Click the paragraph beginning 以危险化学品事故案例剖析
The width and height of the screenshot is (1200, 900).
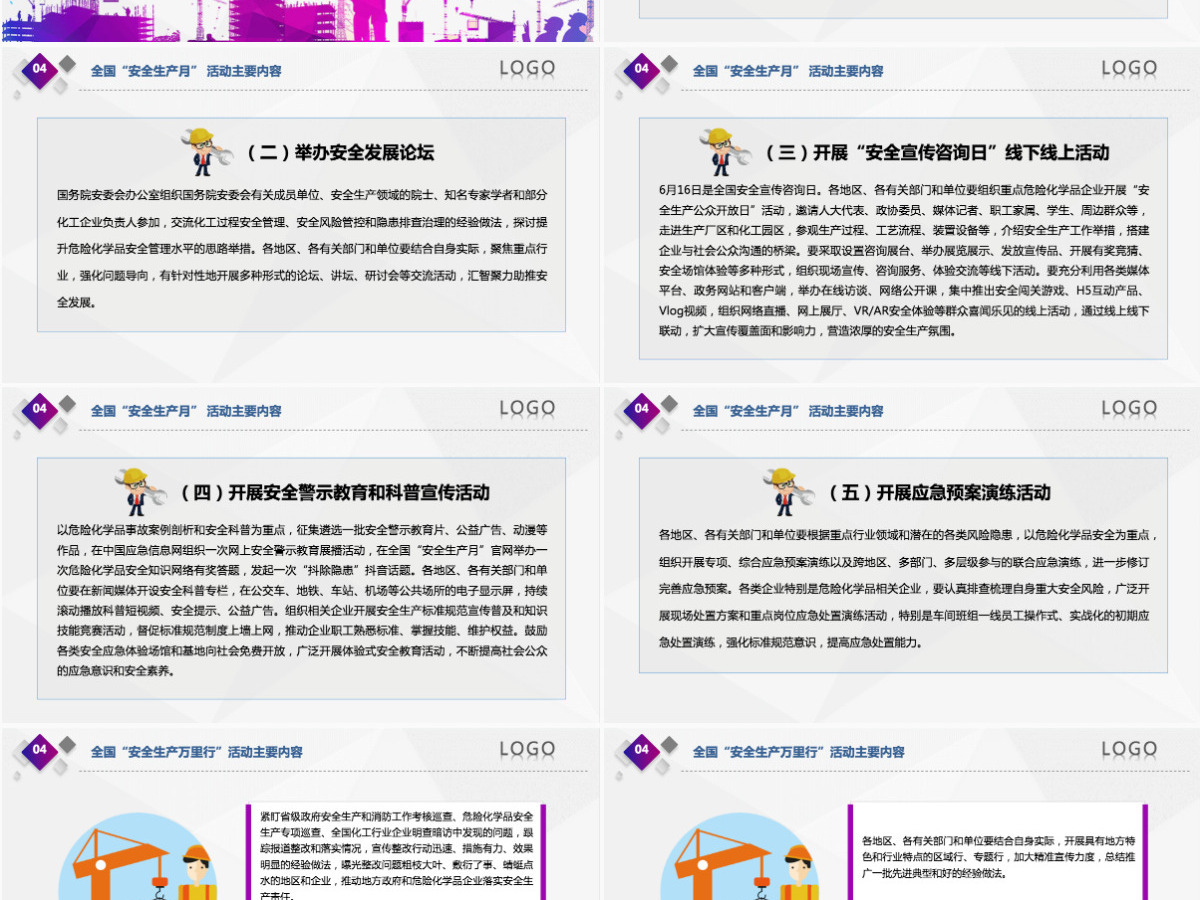click(x=302, y=600)
